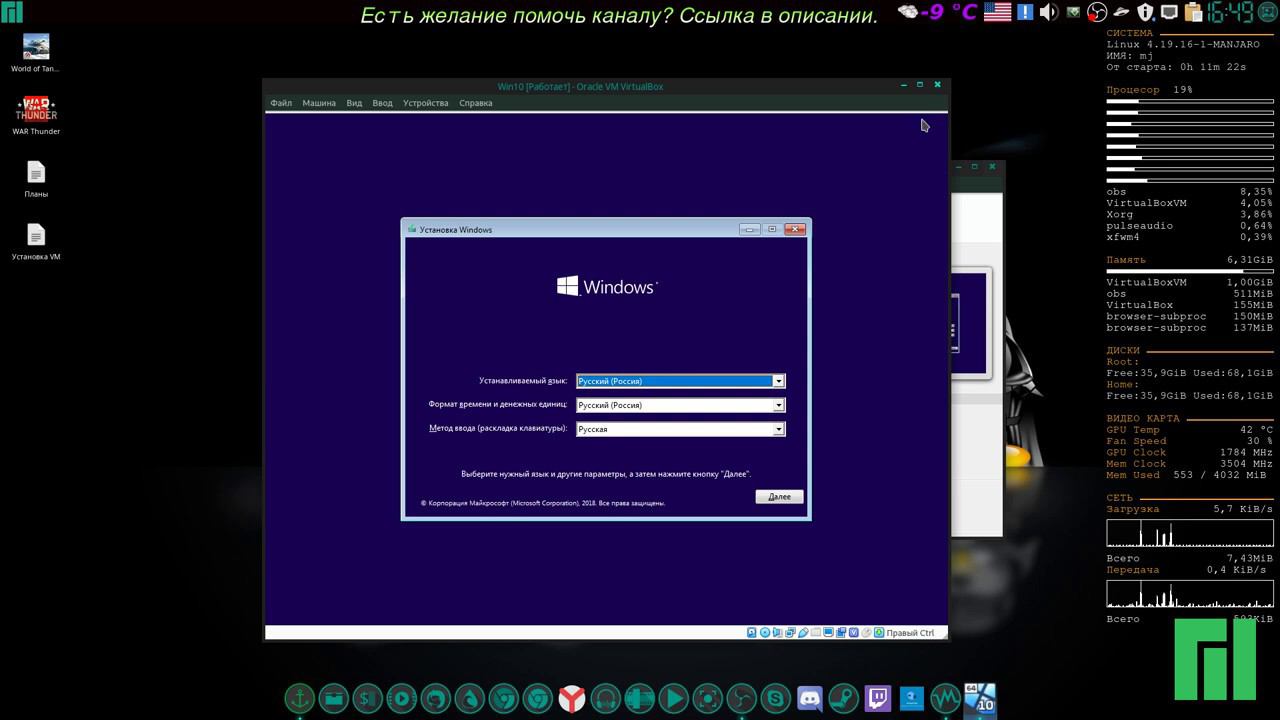This screenshot has height=720, width=1280.
Task: Click the Далее button in Windows setup
Action: 779,496
